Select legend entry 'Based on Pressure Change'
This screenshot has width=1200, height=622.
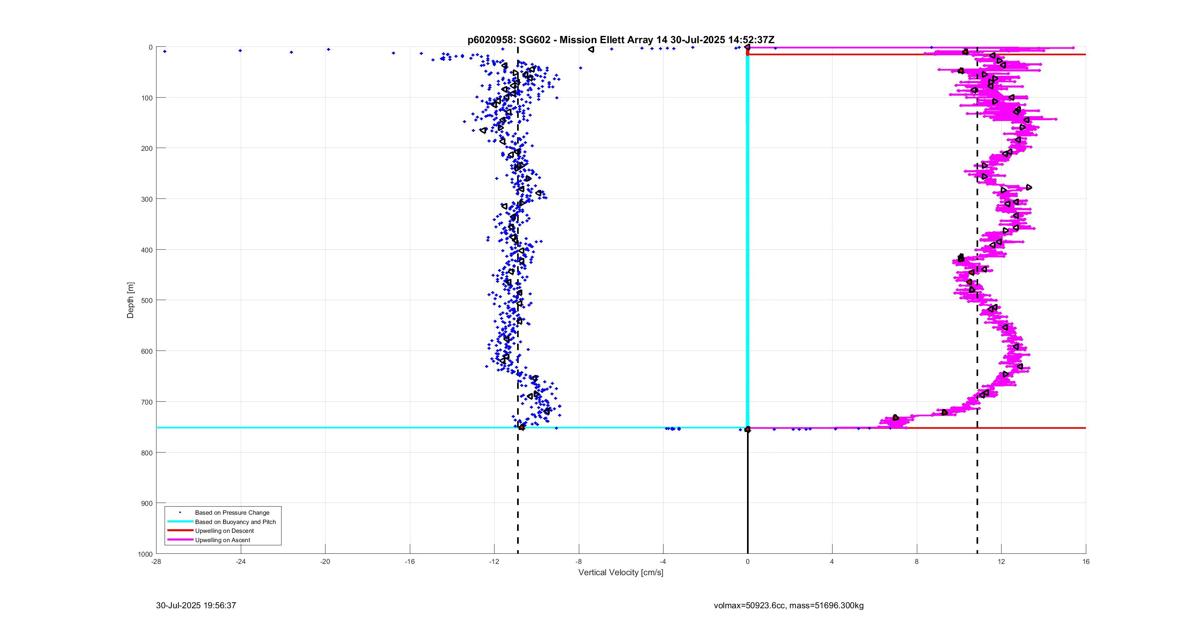232,512
